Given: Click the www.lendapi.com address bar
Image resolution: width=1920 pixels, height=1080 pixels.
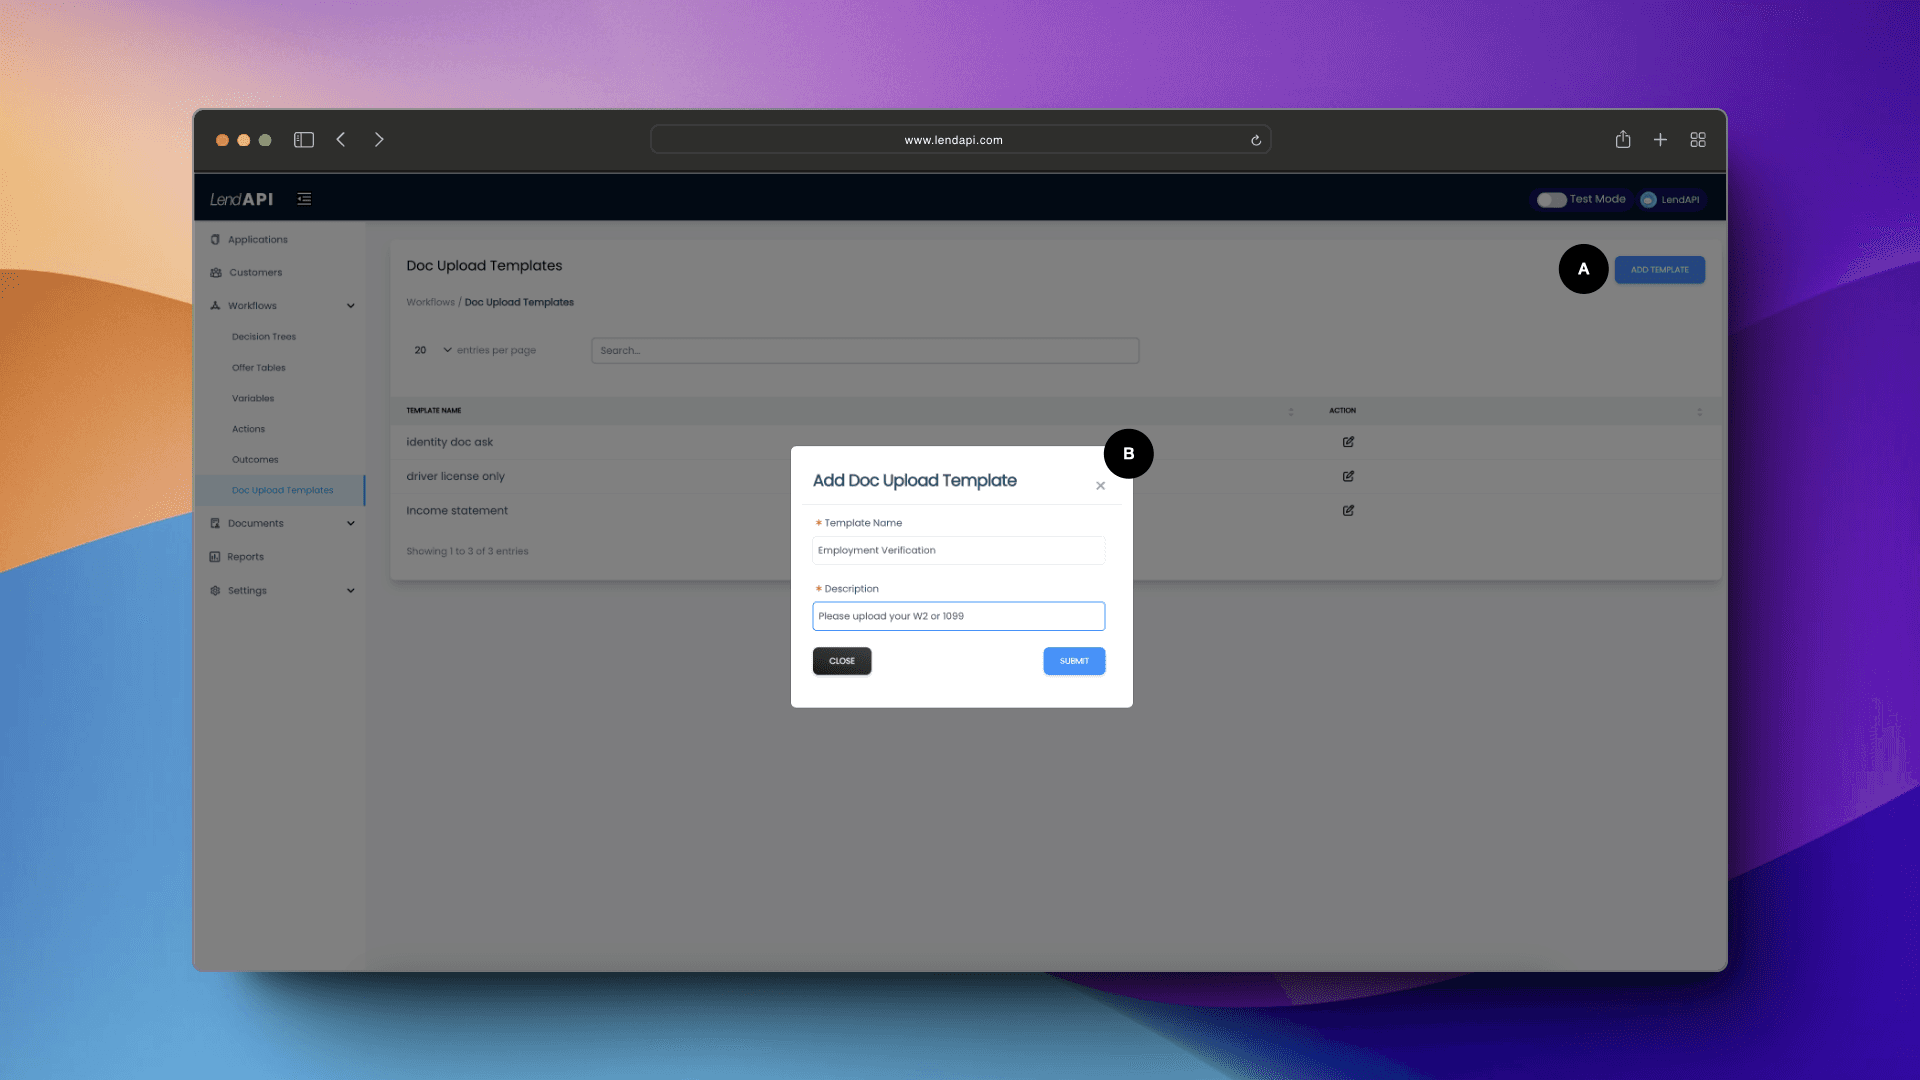Looking at the screenshot, I should [960, 140].
